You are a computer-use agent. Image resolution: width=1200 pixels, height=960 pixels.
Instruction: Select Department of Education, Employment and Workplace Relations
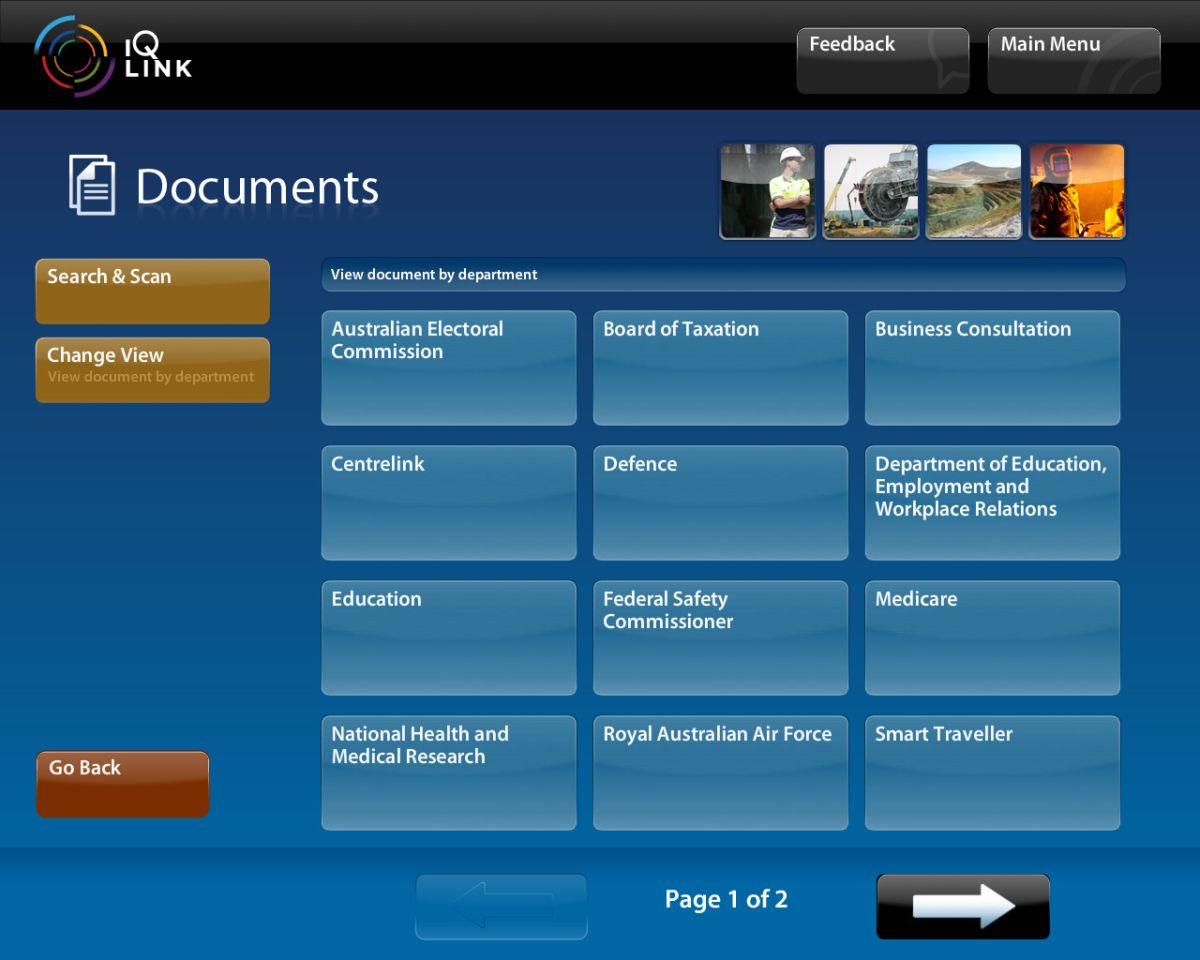(x=993, y=503)
